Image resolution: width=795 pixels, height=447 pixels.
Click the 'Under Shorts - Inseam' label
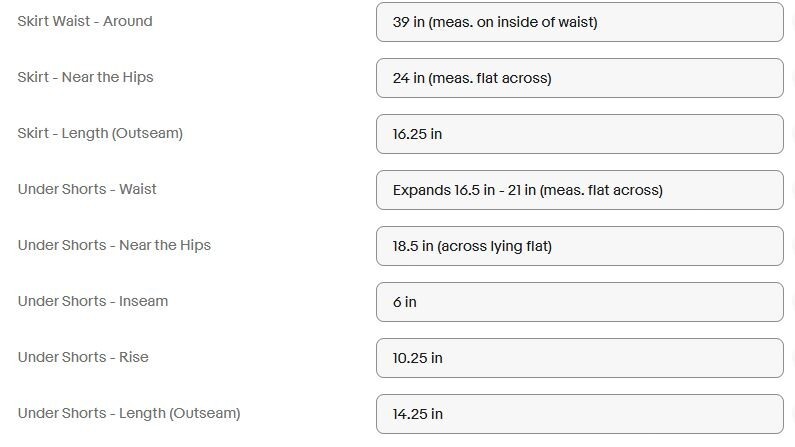click(93, 301)
